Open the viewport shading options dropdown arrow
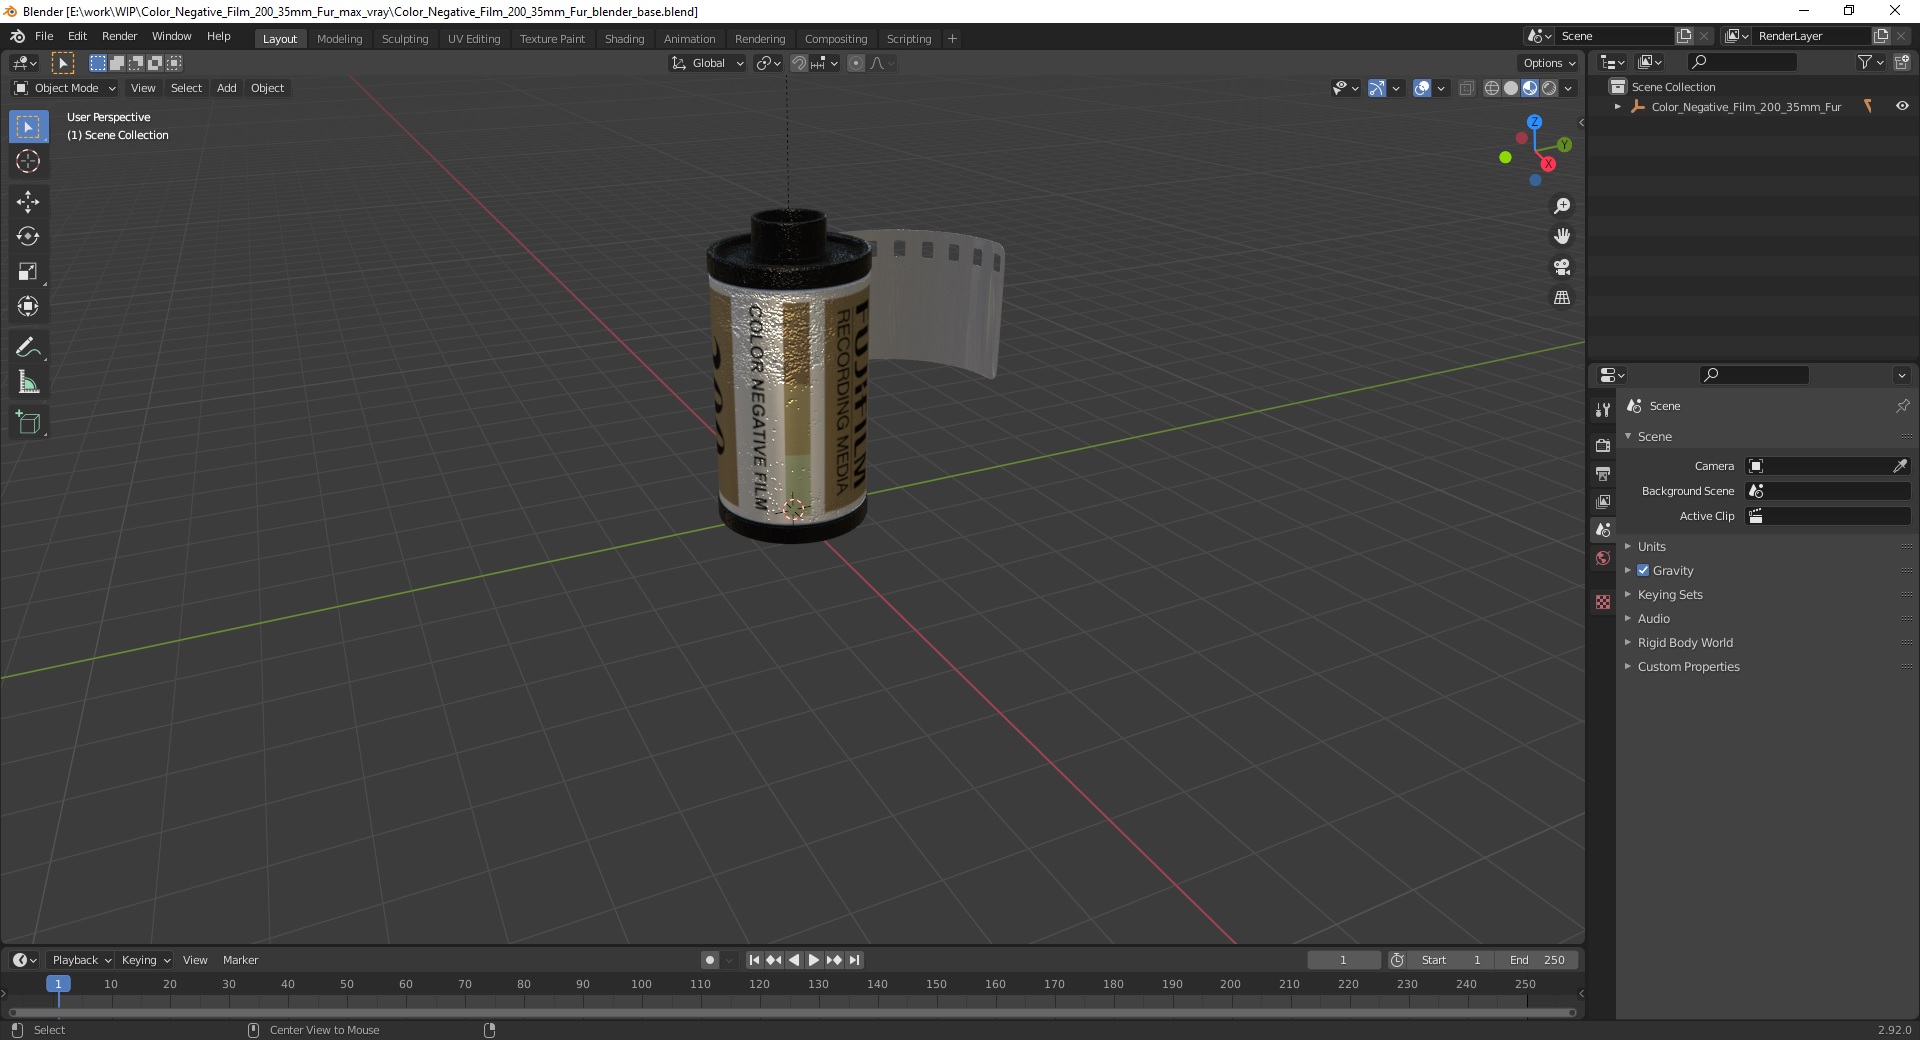The width and height of the screenshot is (1920, 1040). [x=1569, y=88]
